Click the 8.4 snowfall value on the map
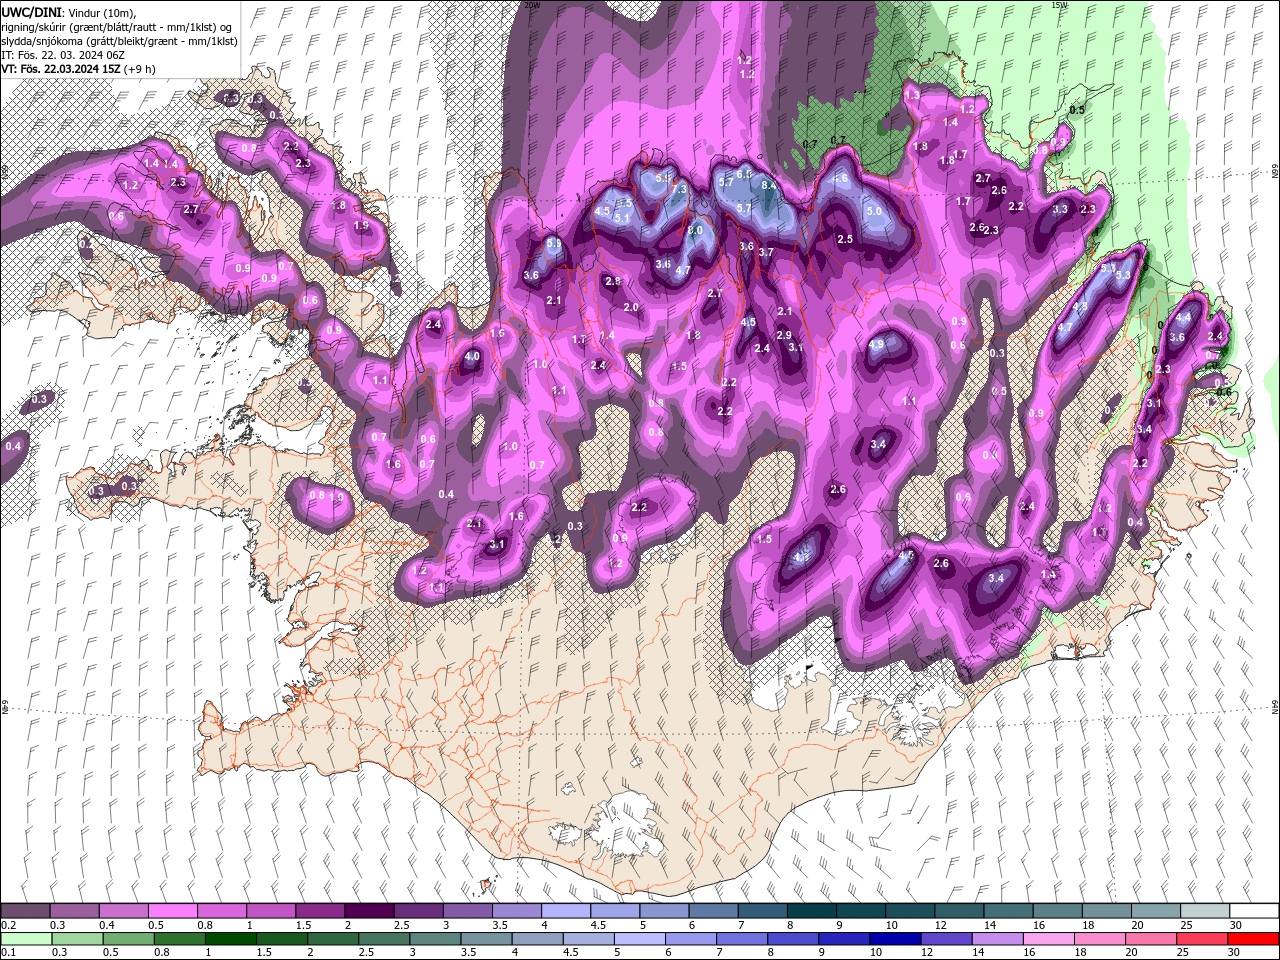 point(769,185)
